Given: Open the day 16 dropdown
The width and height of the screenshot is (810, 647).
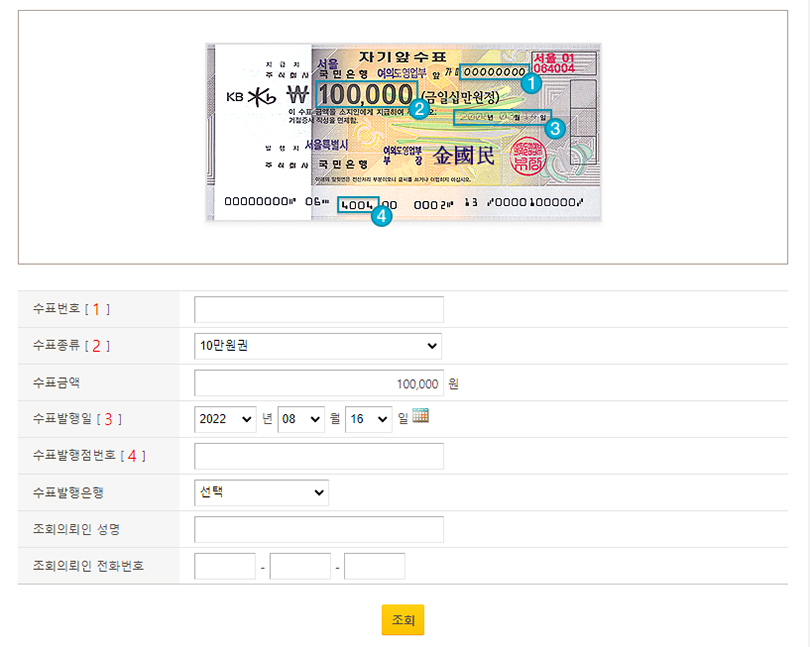Looking at the screenshot, I should (368, 419).
